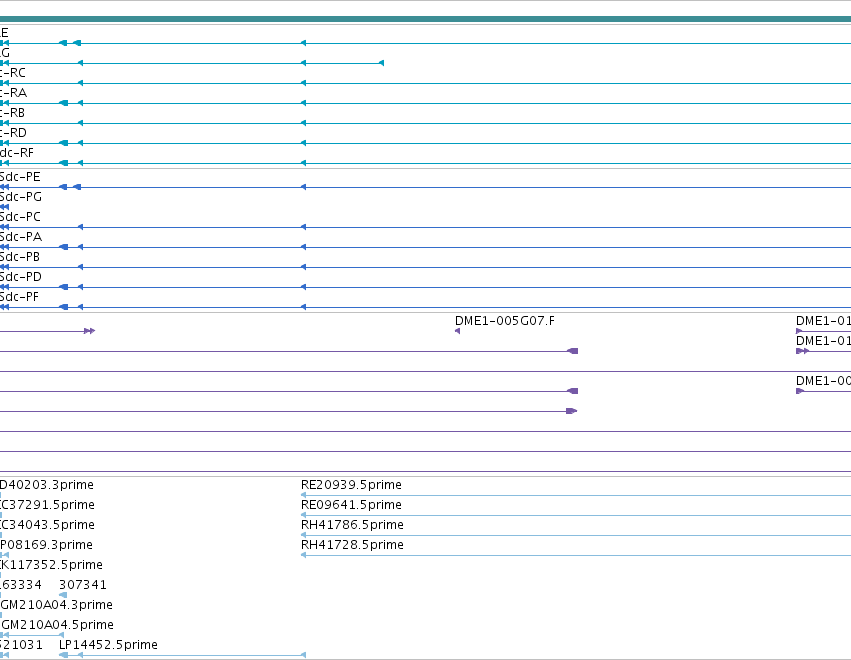The image size is (851, 660).
Task: Select the C37291.5prime label
Action: (x=47, y=505)
